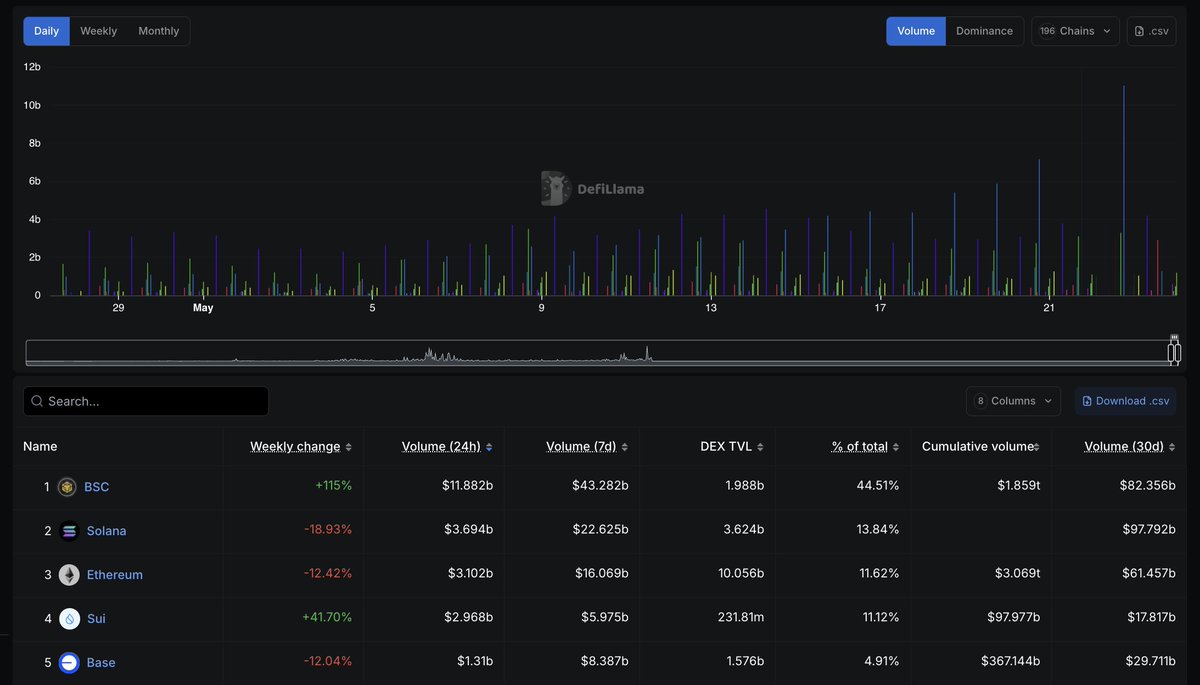
Task: Click the search magnifier icon
Action: (37, 401)
